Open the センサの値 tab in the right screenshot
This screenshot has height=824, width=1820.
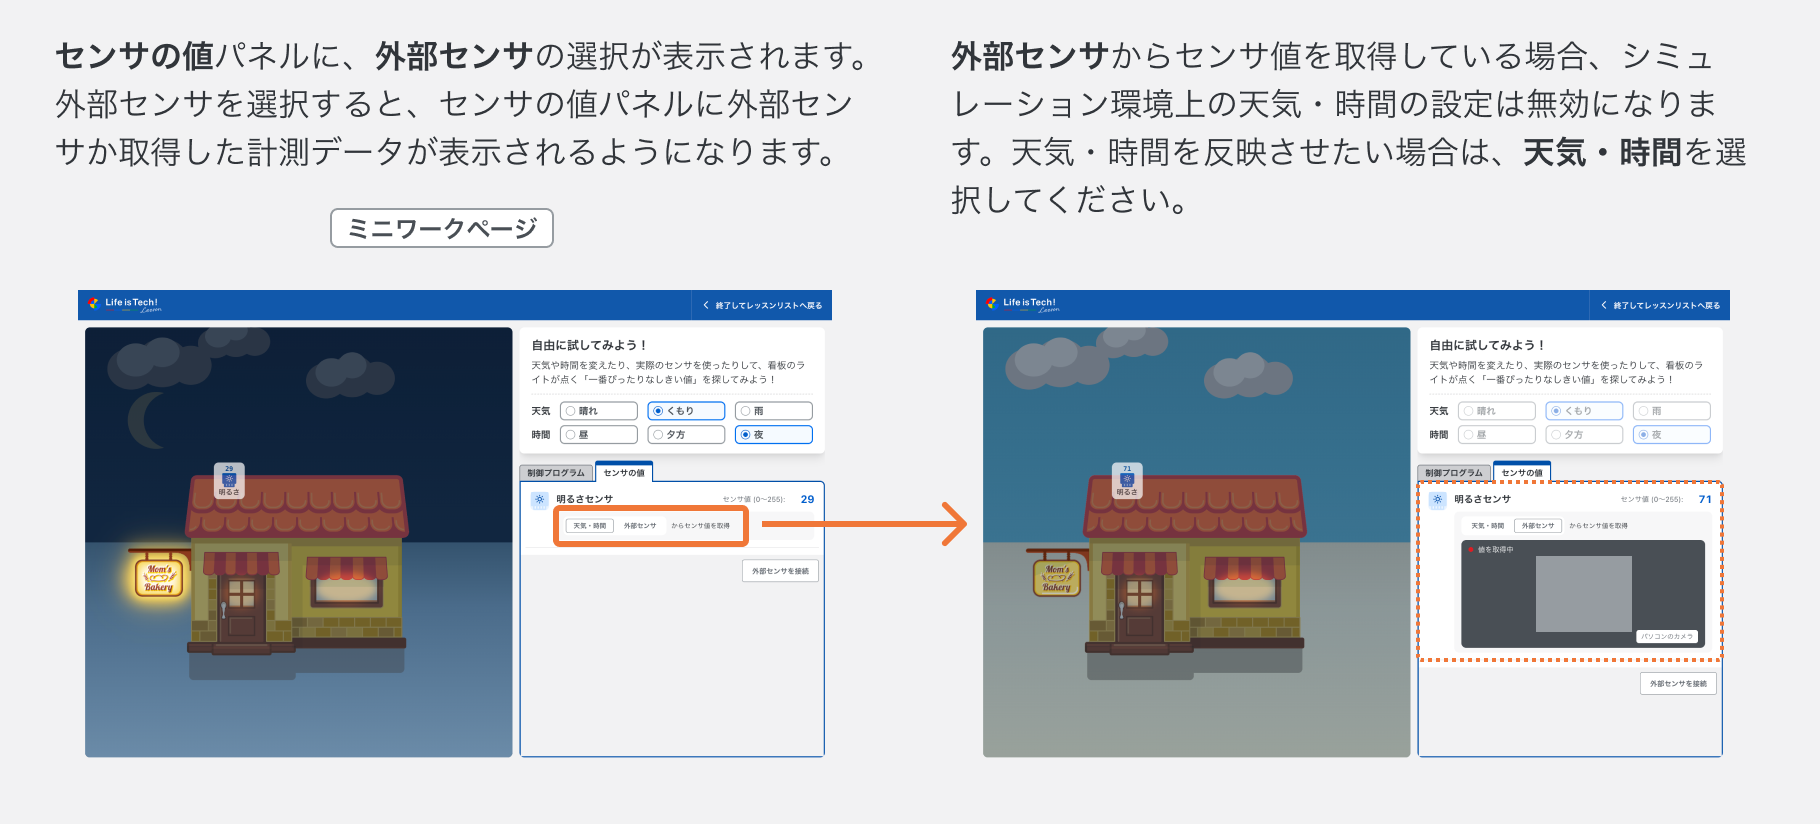(x=1521, y=473)
